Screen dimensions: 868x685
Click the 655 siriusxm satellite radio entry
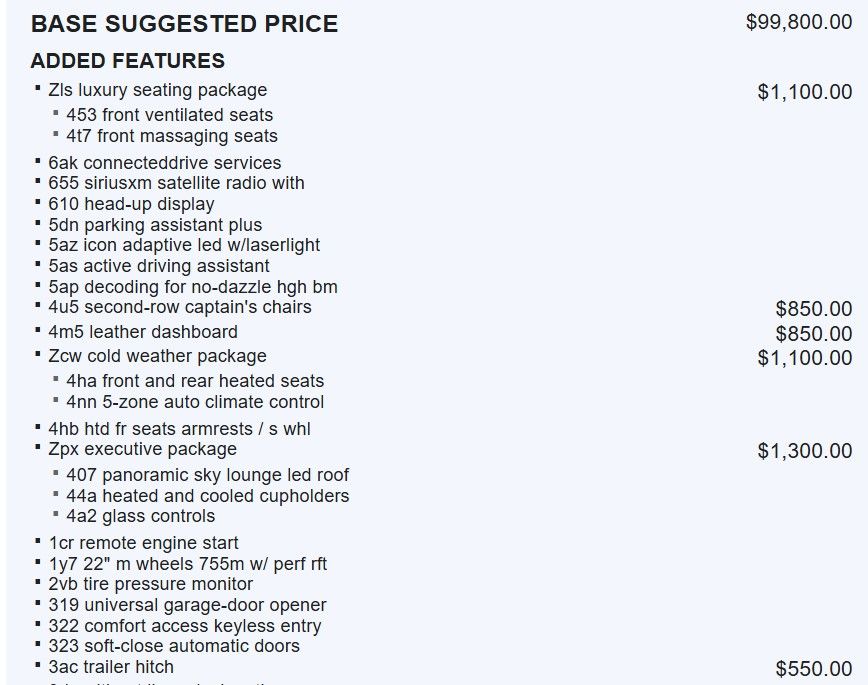click(176, 183)
